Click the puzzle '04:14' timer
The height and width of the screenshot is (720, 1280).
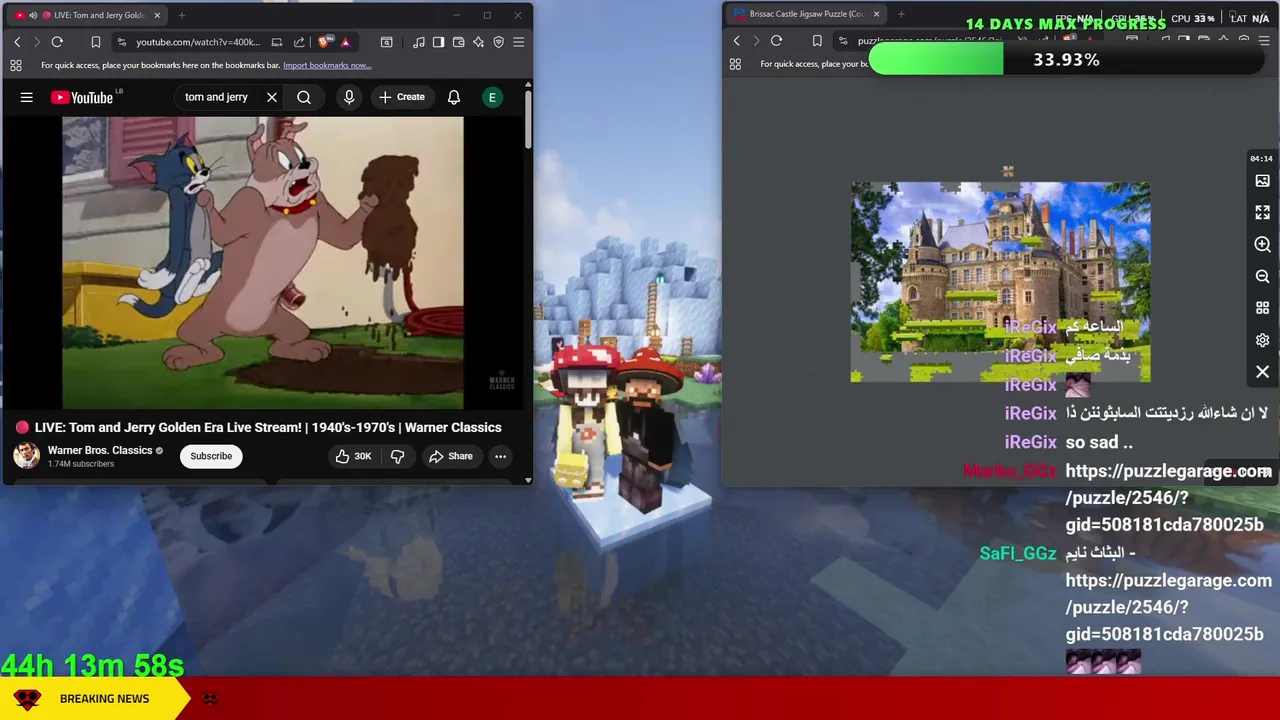pyautogui.click(x=1261, y=158)
